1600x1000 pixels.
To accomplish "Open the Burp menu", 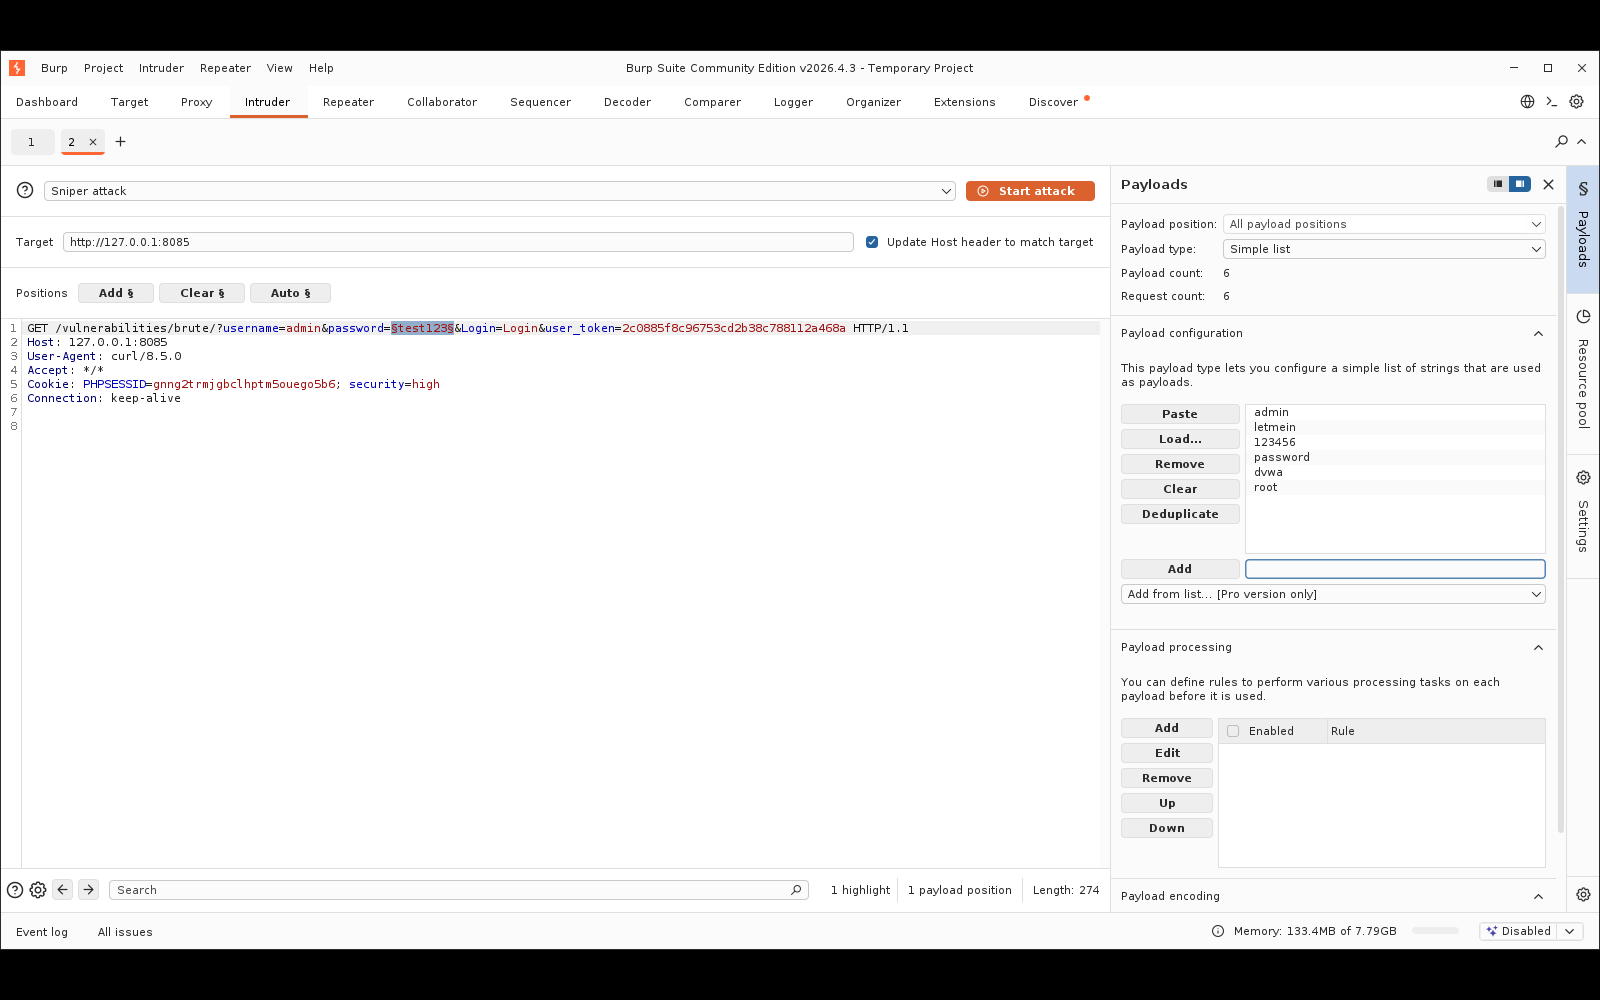I will point(54,68).
